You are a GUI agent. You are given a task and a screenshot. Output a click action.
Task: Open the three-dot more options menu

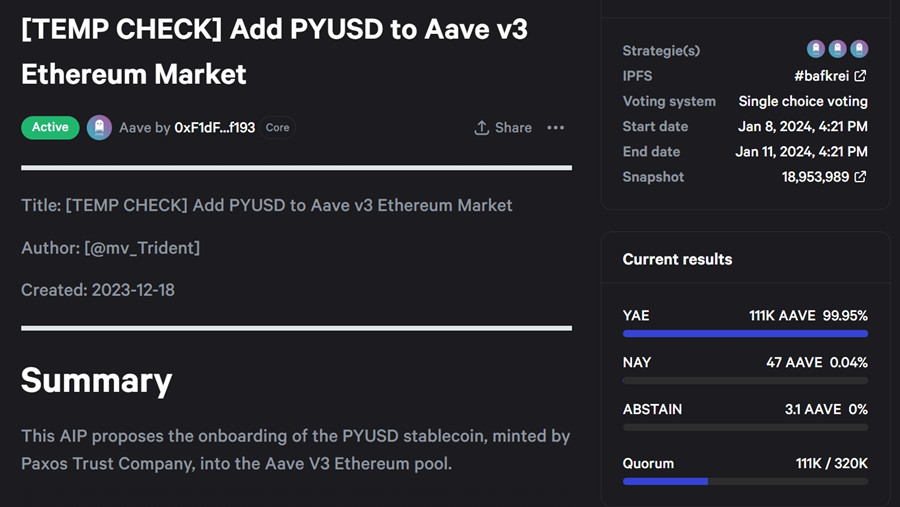click(x=556, y=128)
